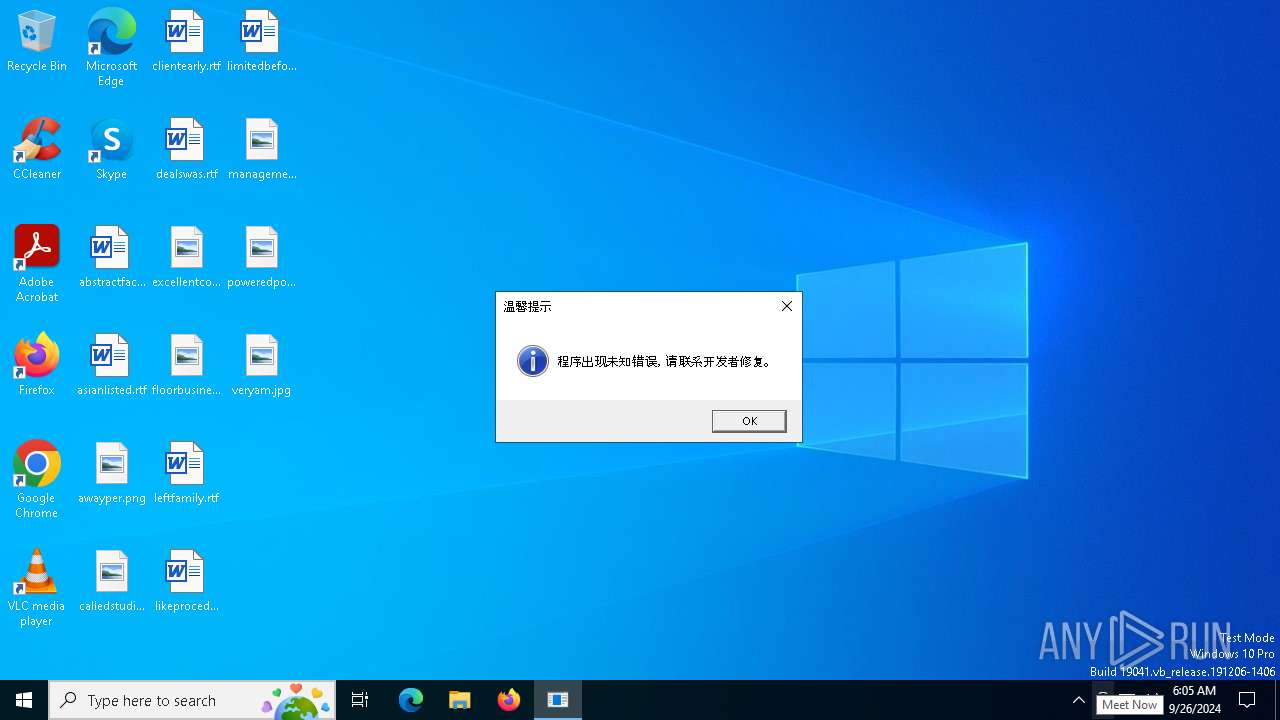Select the floorbusine... image file
1280x720 pixels.
coord(186,365)
